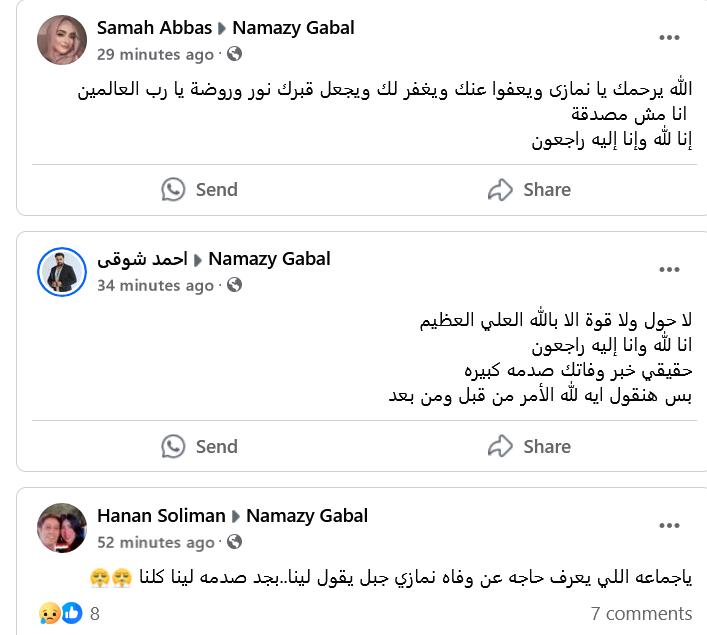Click the "29 minutes ago" timestamp
The image size is (707, 635).
(x=155, y=54)
